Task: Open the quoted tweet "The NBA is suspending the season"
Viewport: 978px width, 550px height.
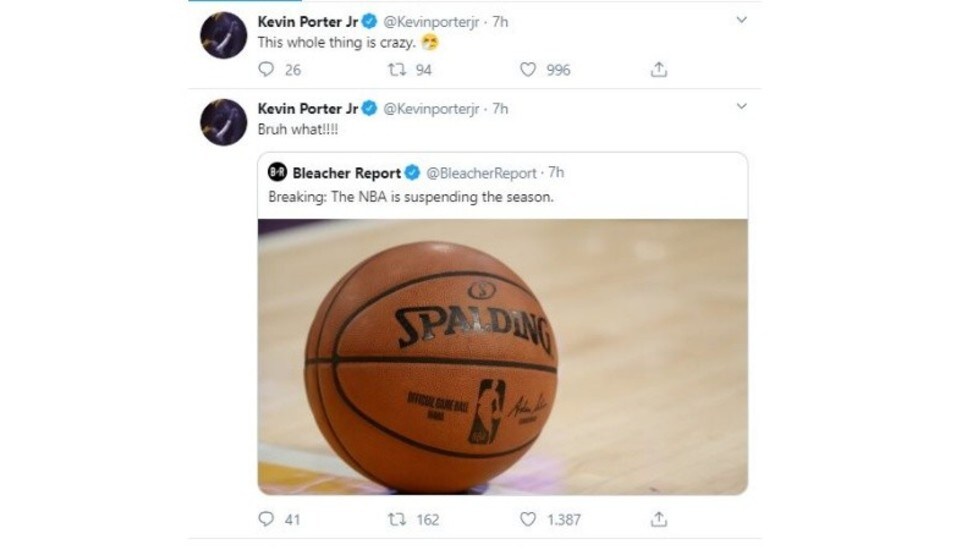Action: coord(411,197)
